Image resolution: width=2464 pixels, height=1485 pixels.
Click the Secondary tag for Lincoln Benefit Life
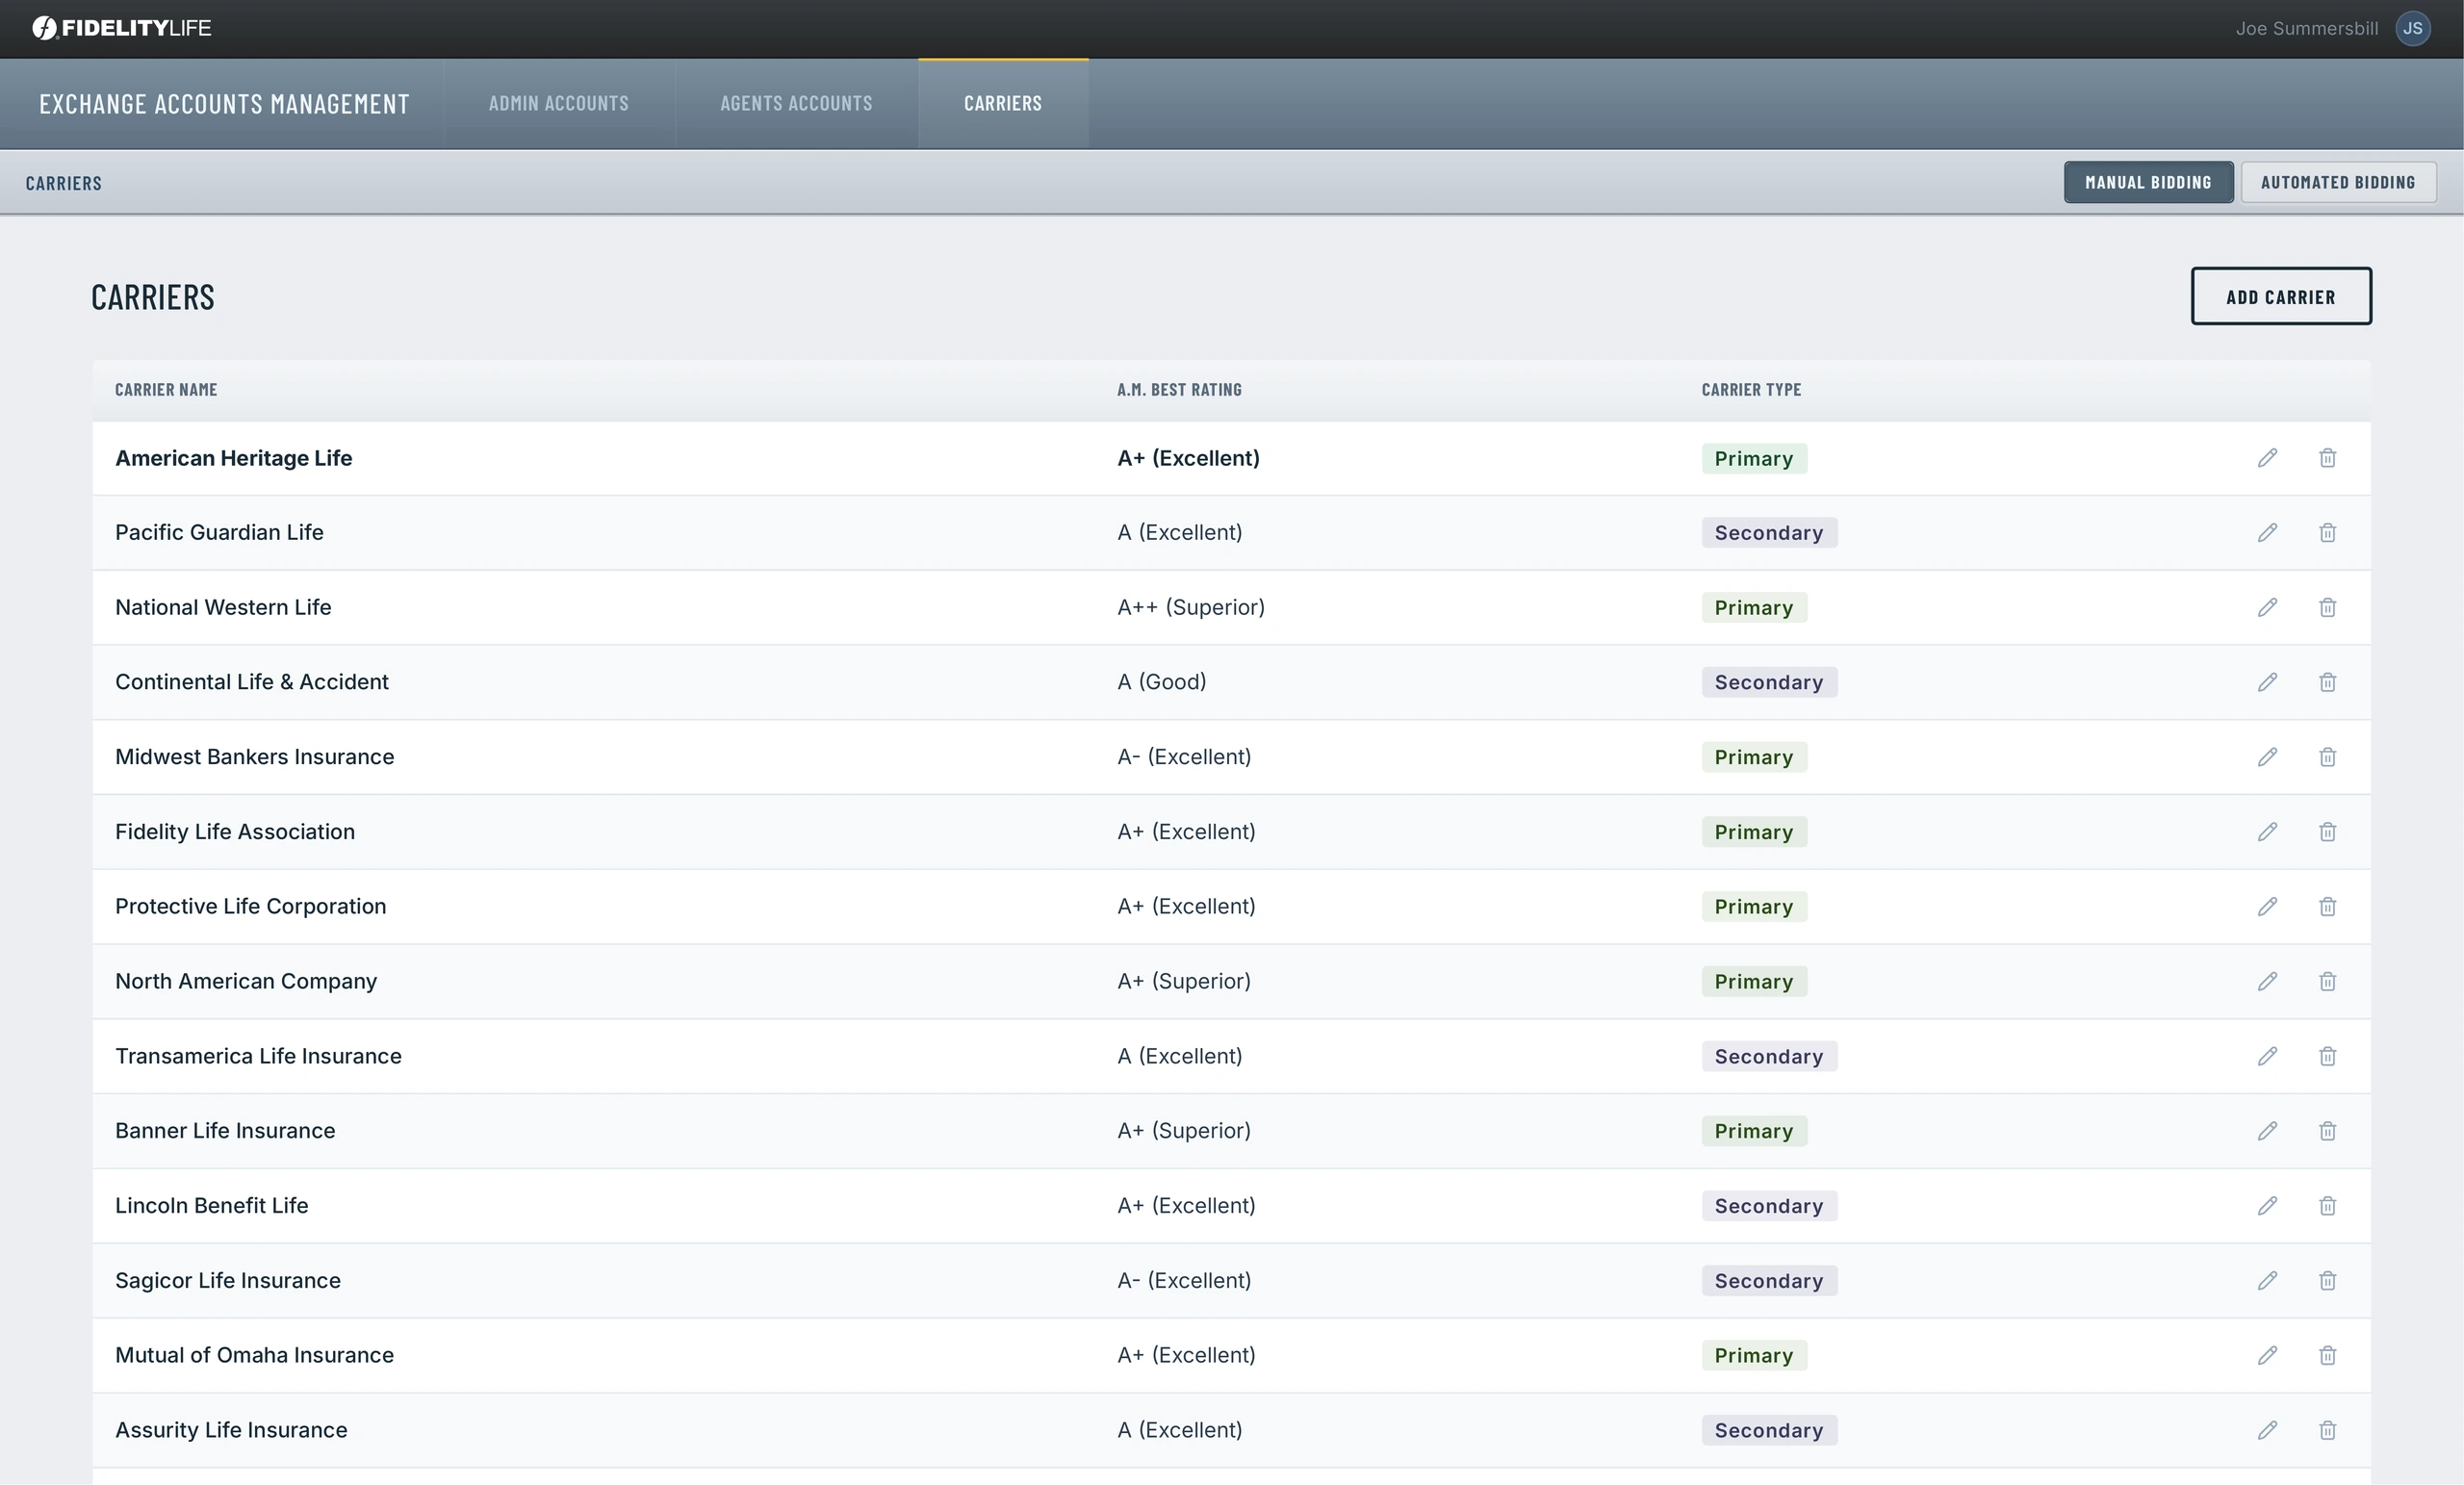[1769, 1206]
